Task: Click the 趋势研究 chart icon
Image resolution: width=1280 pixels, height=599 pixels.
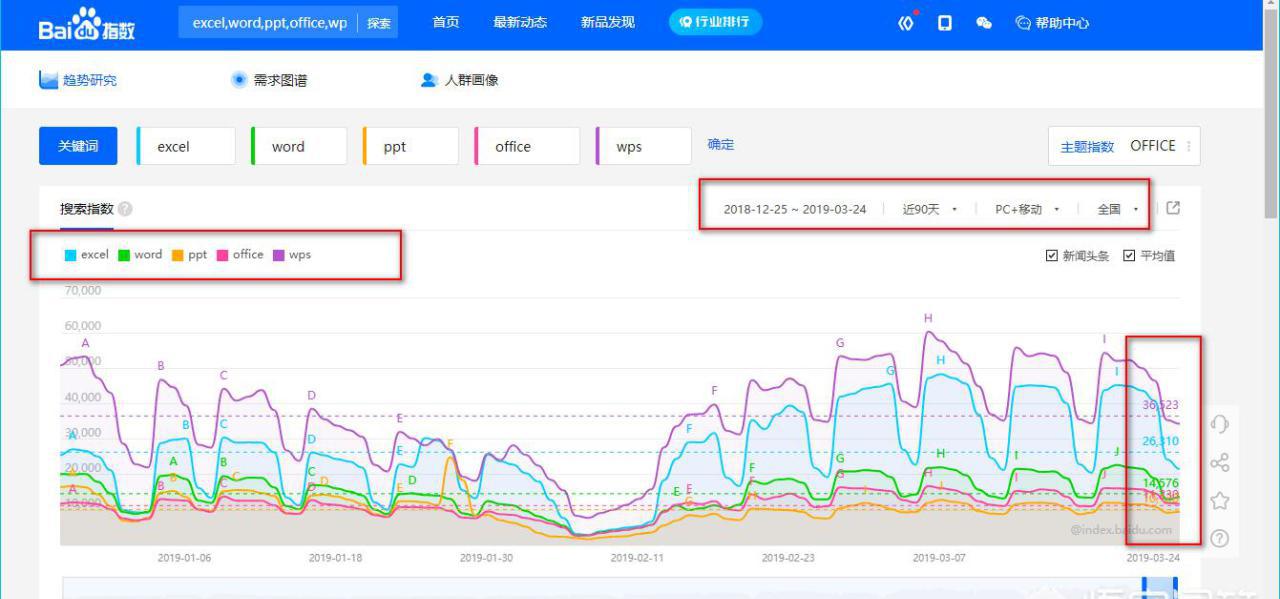Action: (48, 80)
